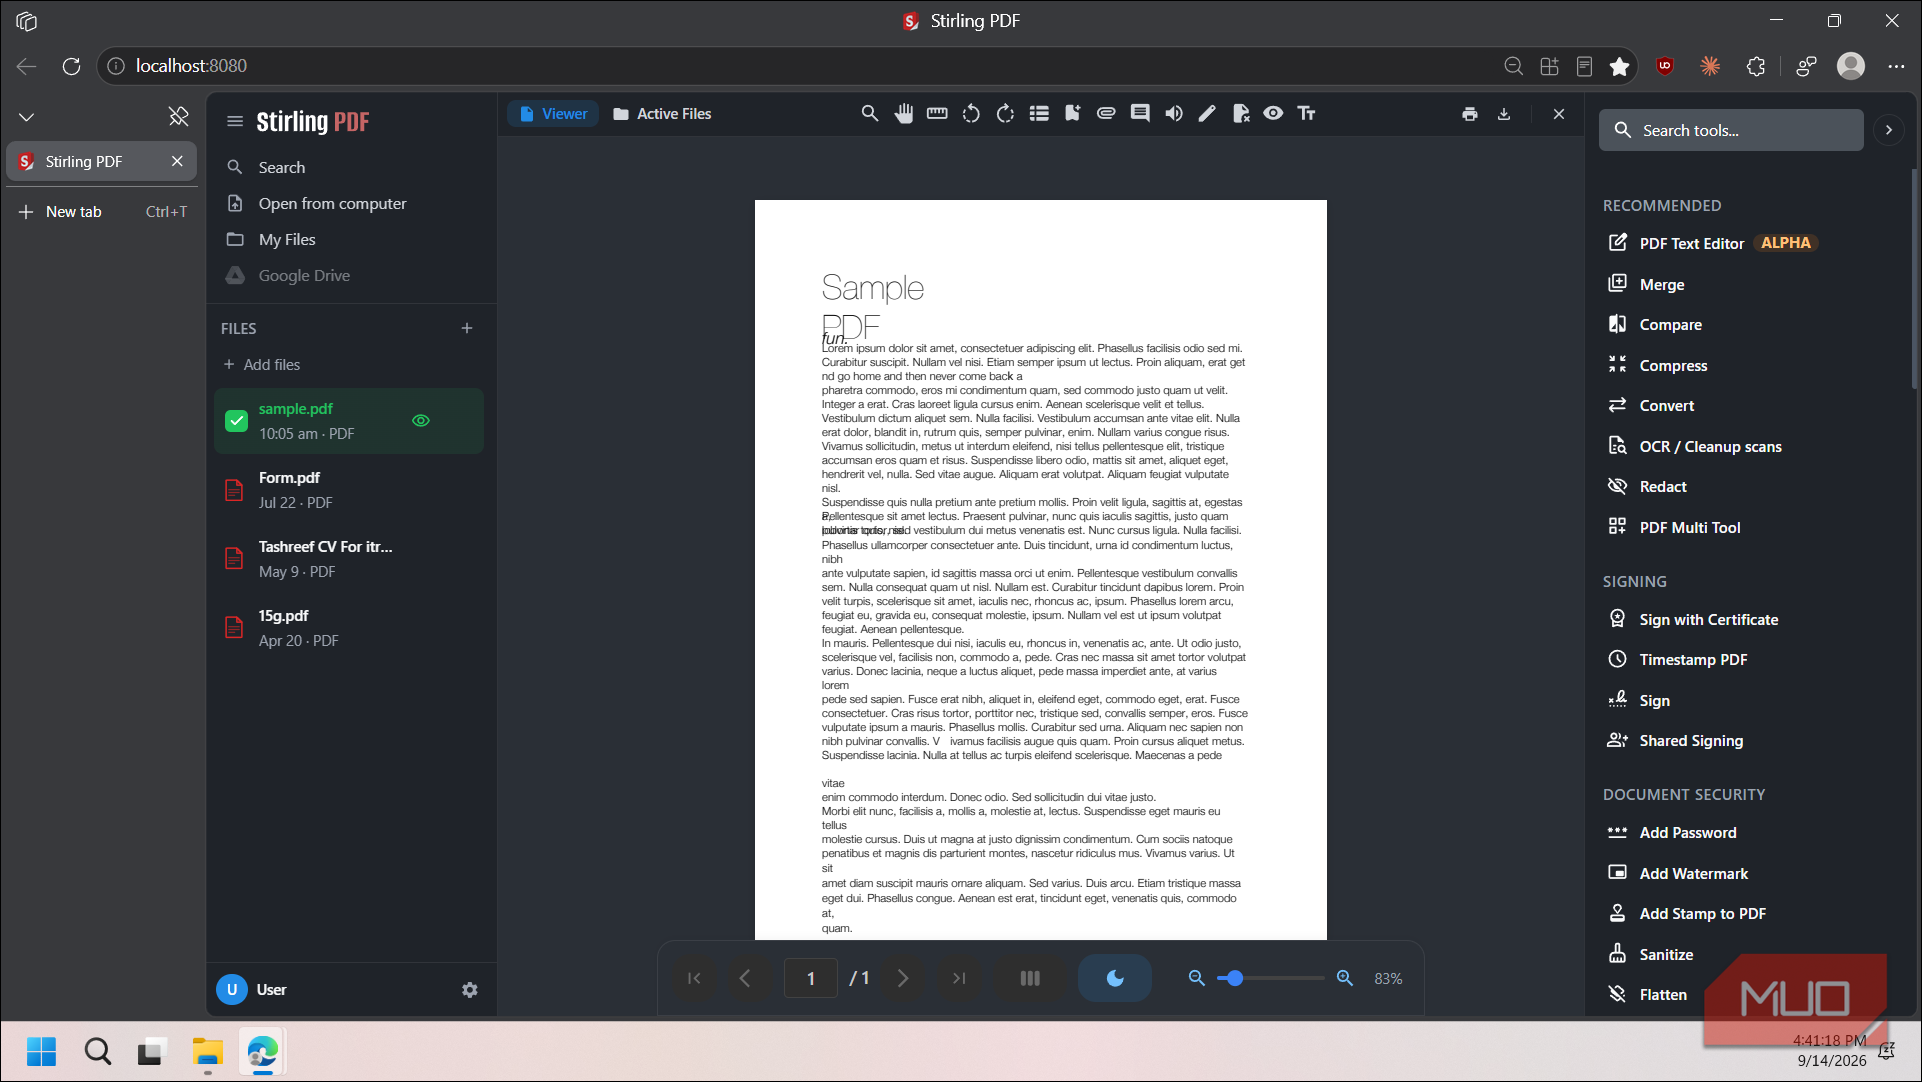
Task: Zoom in with the magnifier plus icon
Action: pyautogui.click(x=1345, y=978)
